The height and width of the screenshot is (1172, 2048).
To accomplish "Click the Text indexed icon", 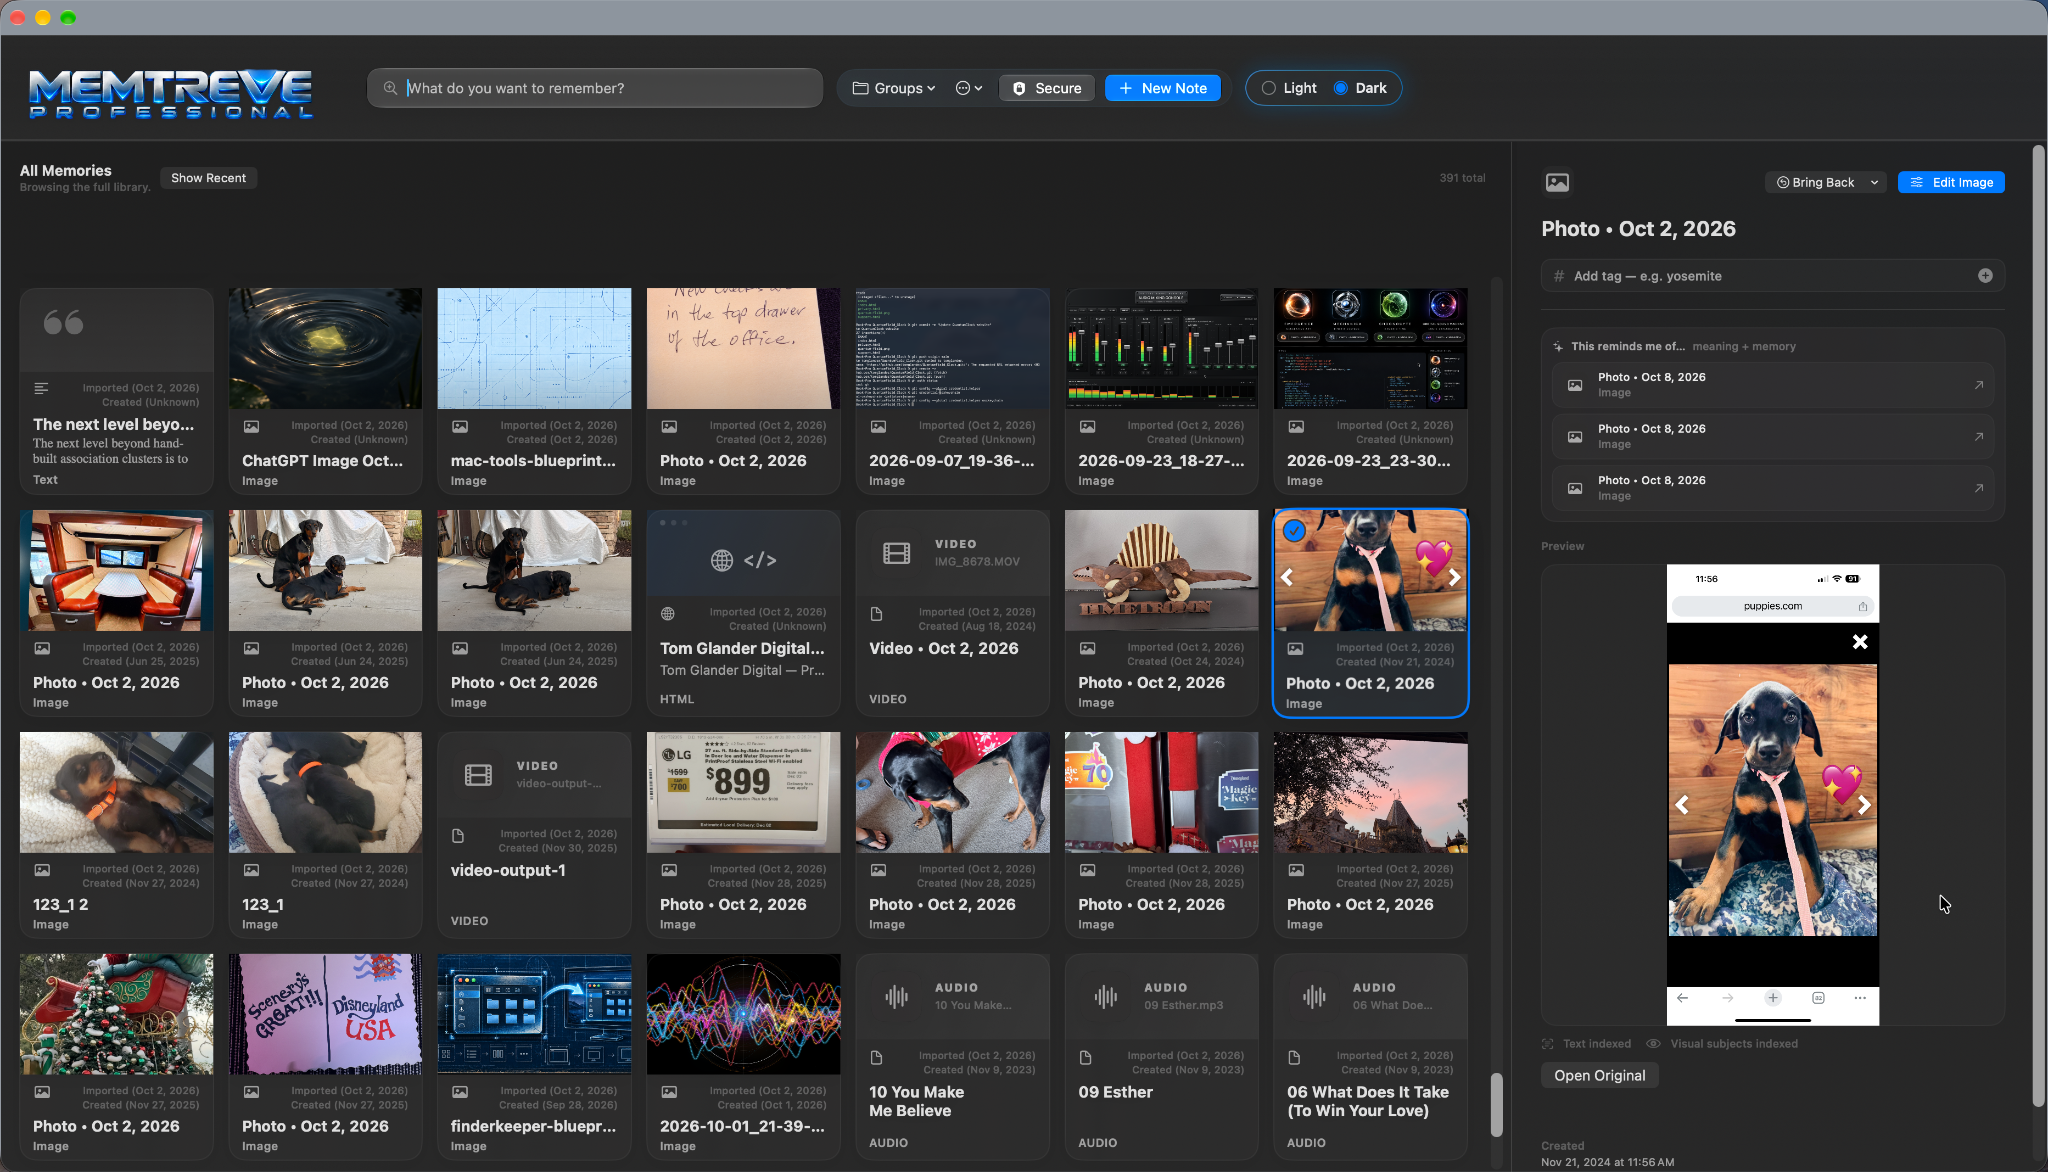I will pos(1548,1043).
